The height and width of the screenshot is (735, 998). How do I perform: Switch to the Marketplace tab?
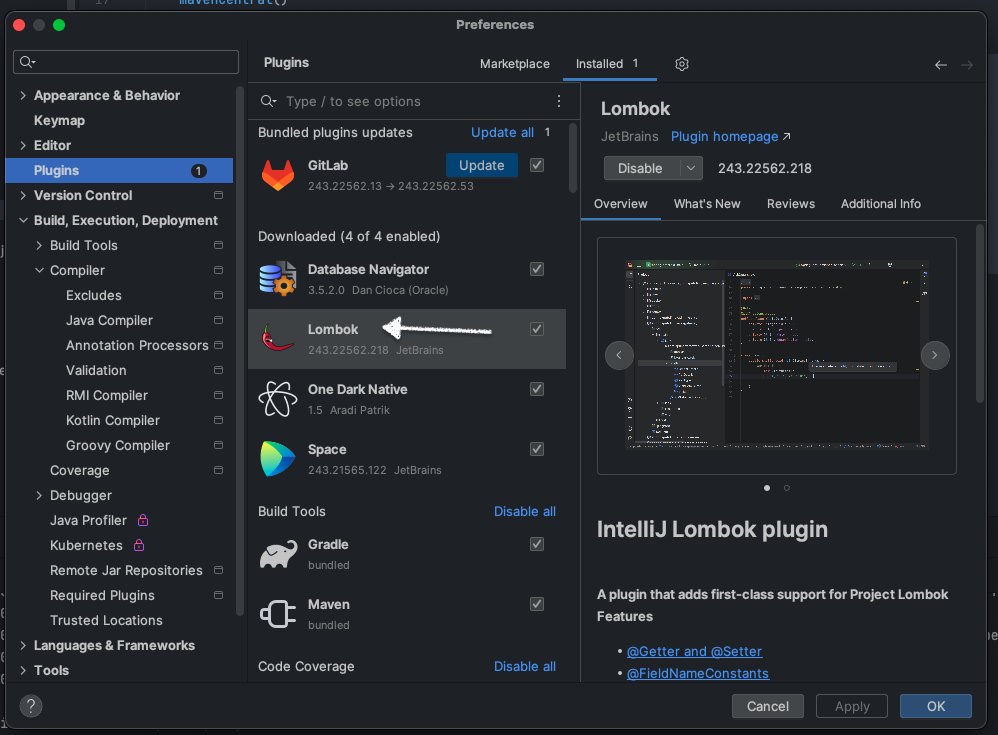coord(514,64)
